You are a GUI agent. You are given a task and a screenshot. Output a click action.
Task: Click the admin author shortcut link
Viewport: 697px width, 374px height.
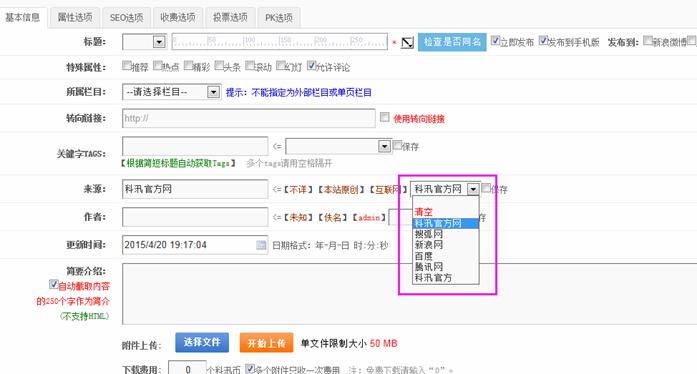pos(369,217)
